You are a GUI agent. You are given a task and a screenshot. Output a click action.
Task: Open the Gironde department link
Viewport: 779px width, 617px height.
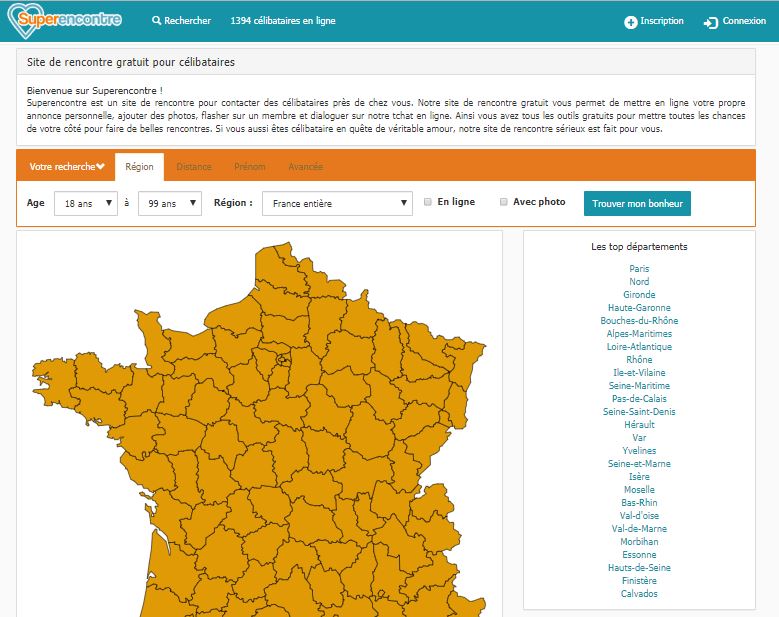point(639,295)
